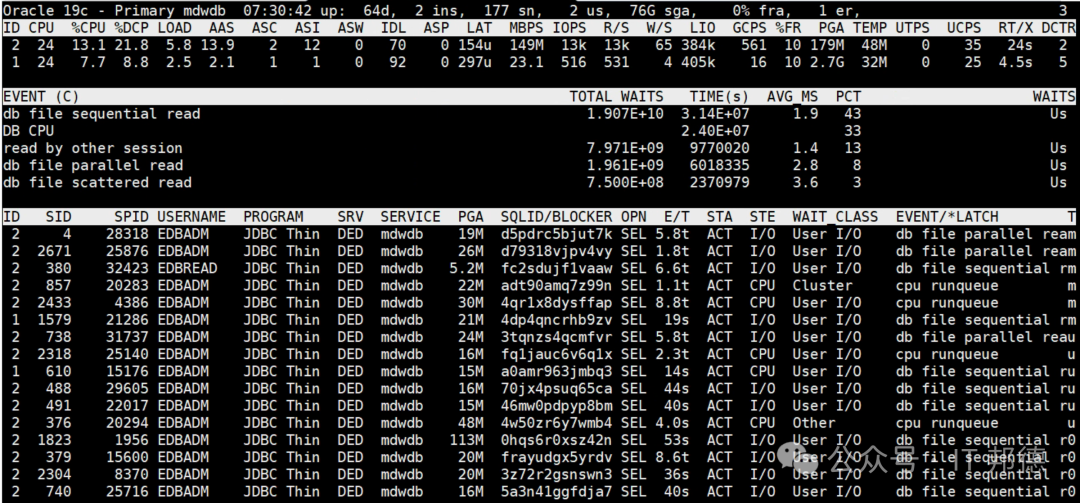
Task: Select the 113M PGA value
Action: tap(466, 440)
